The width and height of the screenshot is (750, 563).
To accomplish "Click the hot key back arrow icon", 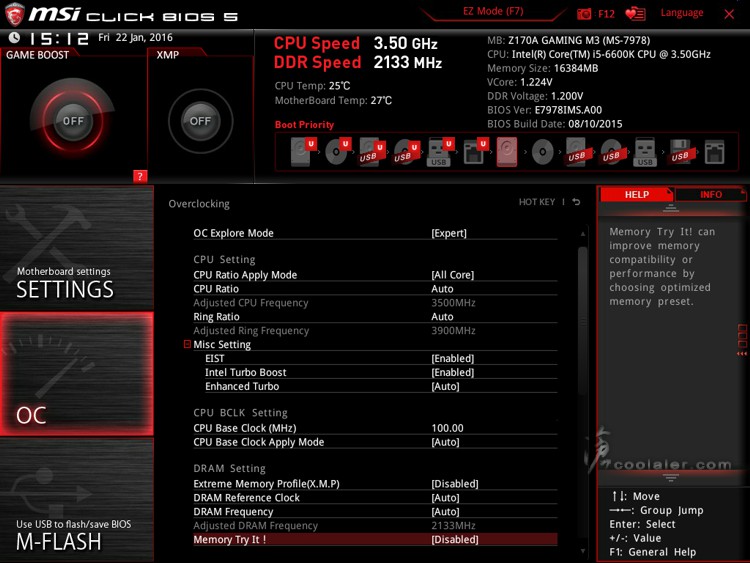I will pos(576,202).
